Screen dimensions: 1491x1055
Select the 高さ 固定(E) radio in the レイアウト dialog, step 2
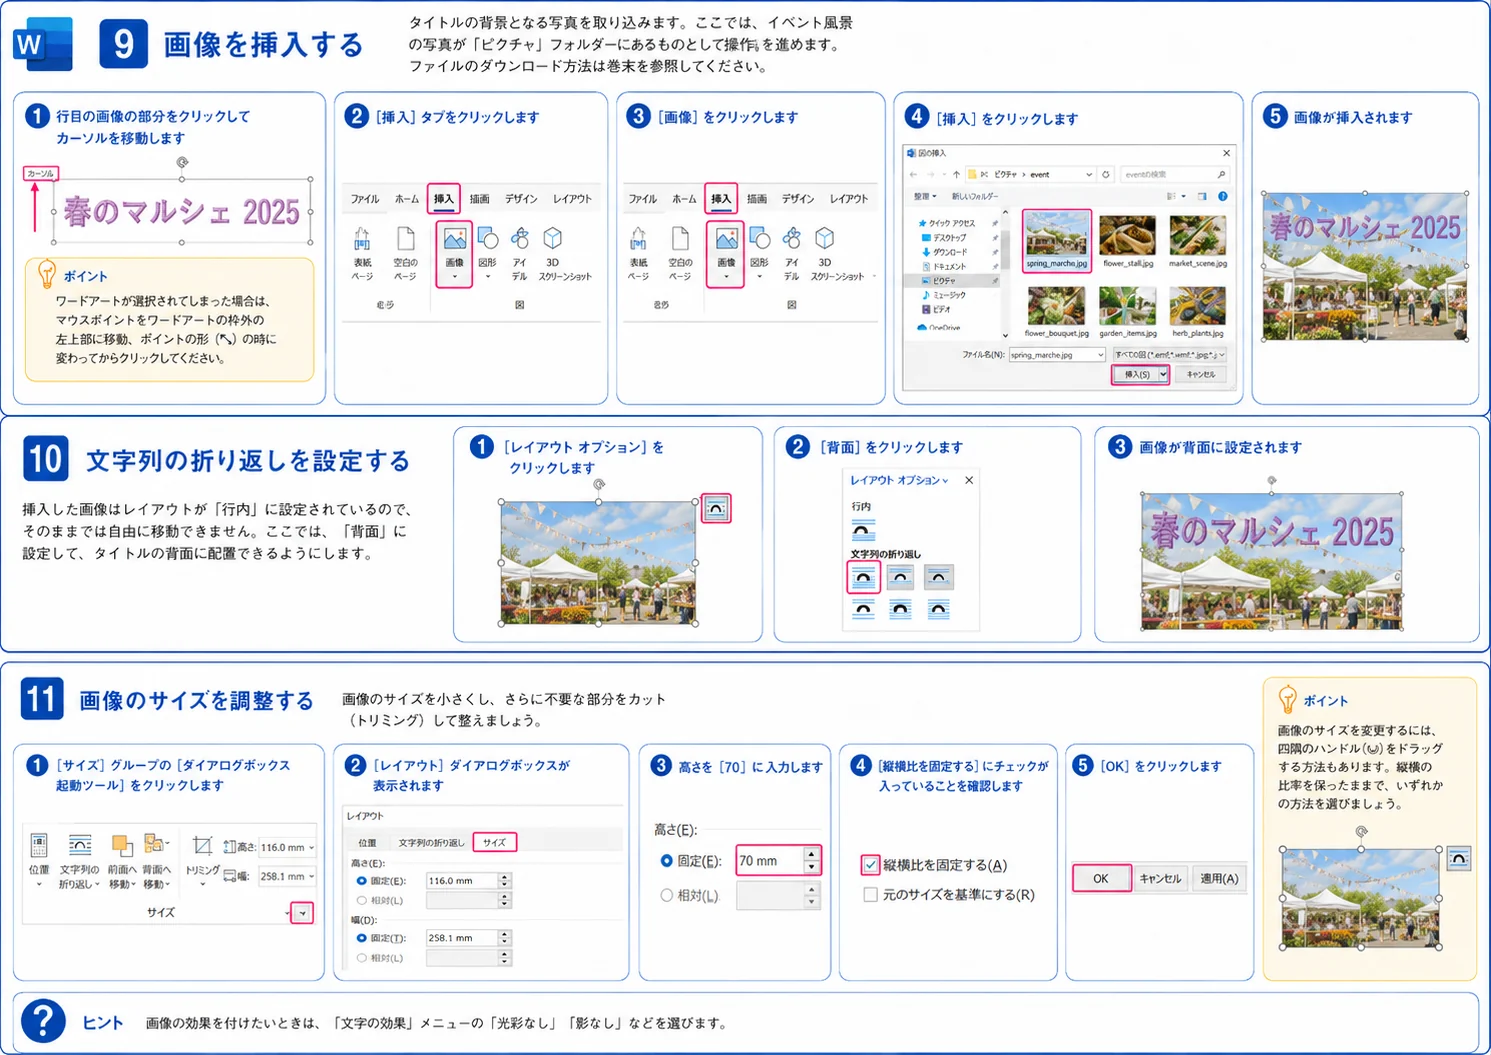tap(361, 881)
